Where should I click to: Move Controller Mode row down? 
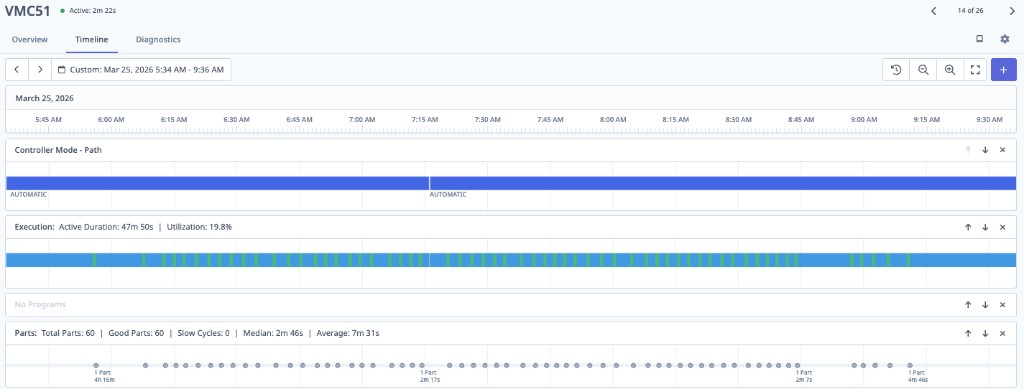985,150
